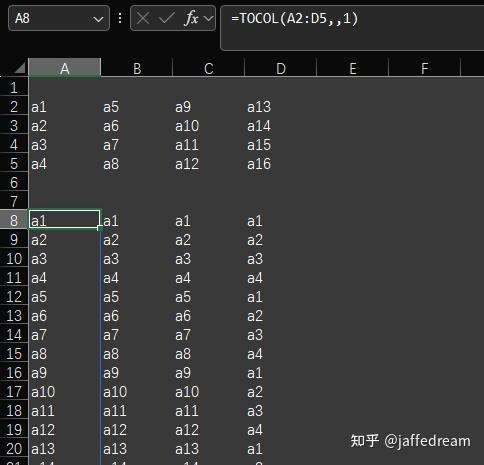This screenshot has height=465, width=484.
Task: Open Insert Function via the fx icon
Action: [191, 18]
